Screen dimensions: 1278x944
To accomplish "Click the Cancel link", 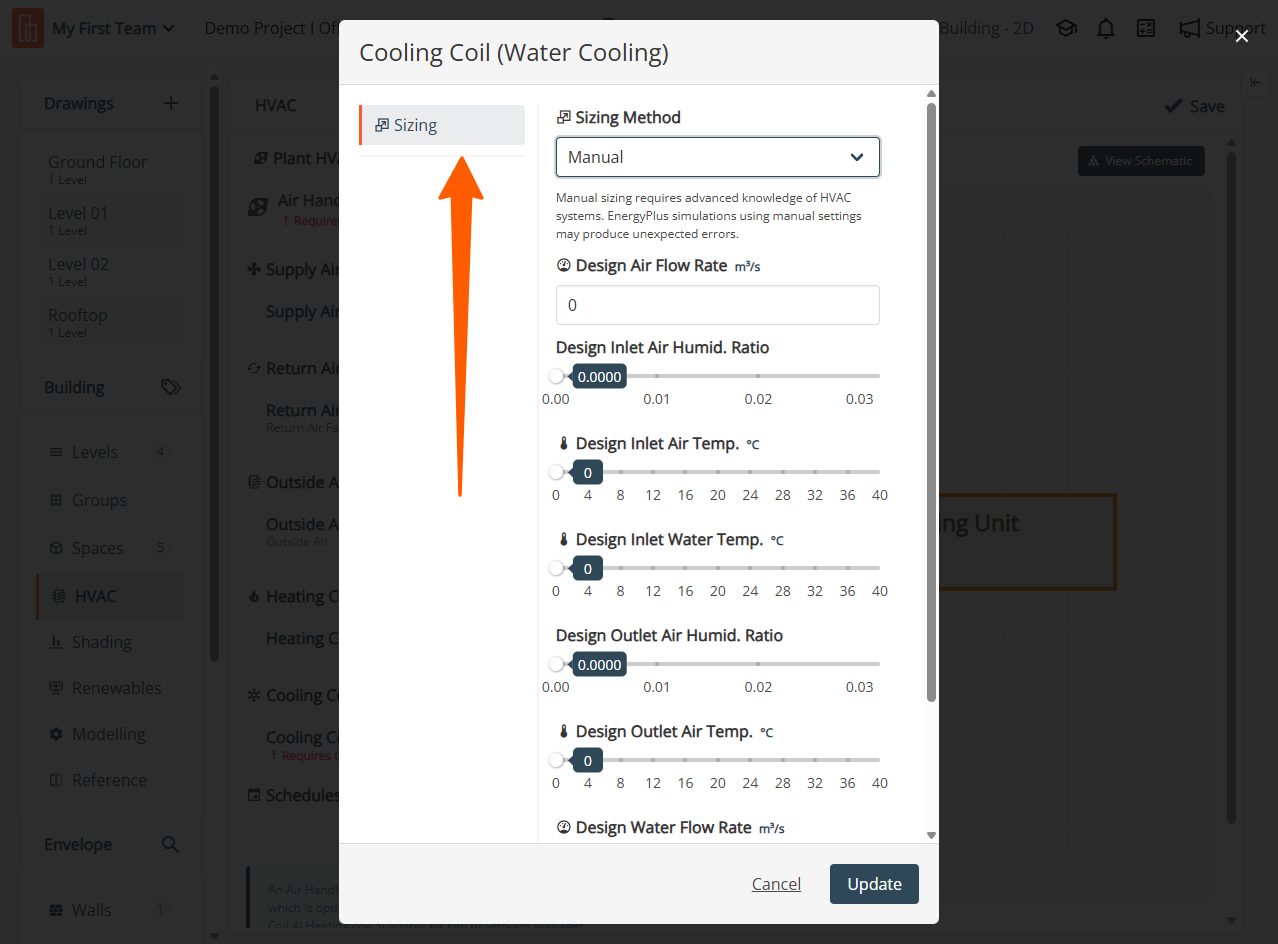I will click(x=776, y=884).
